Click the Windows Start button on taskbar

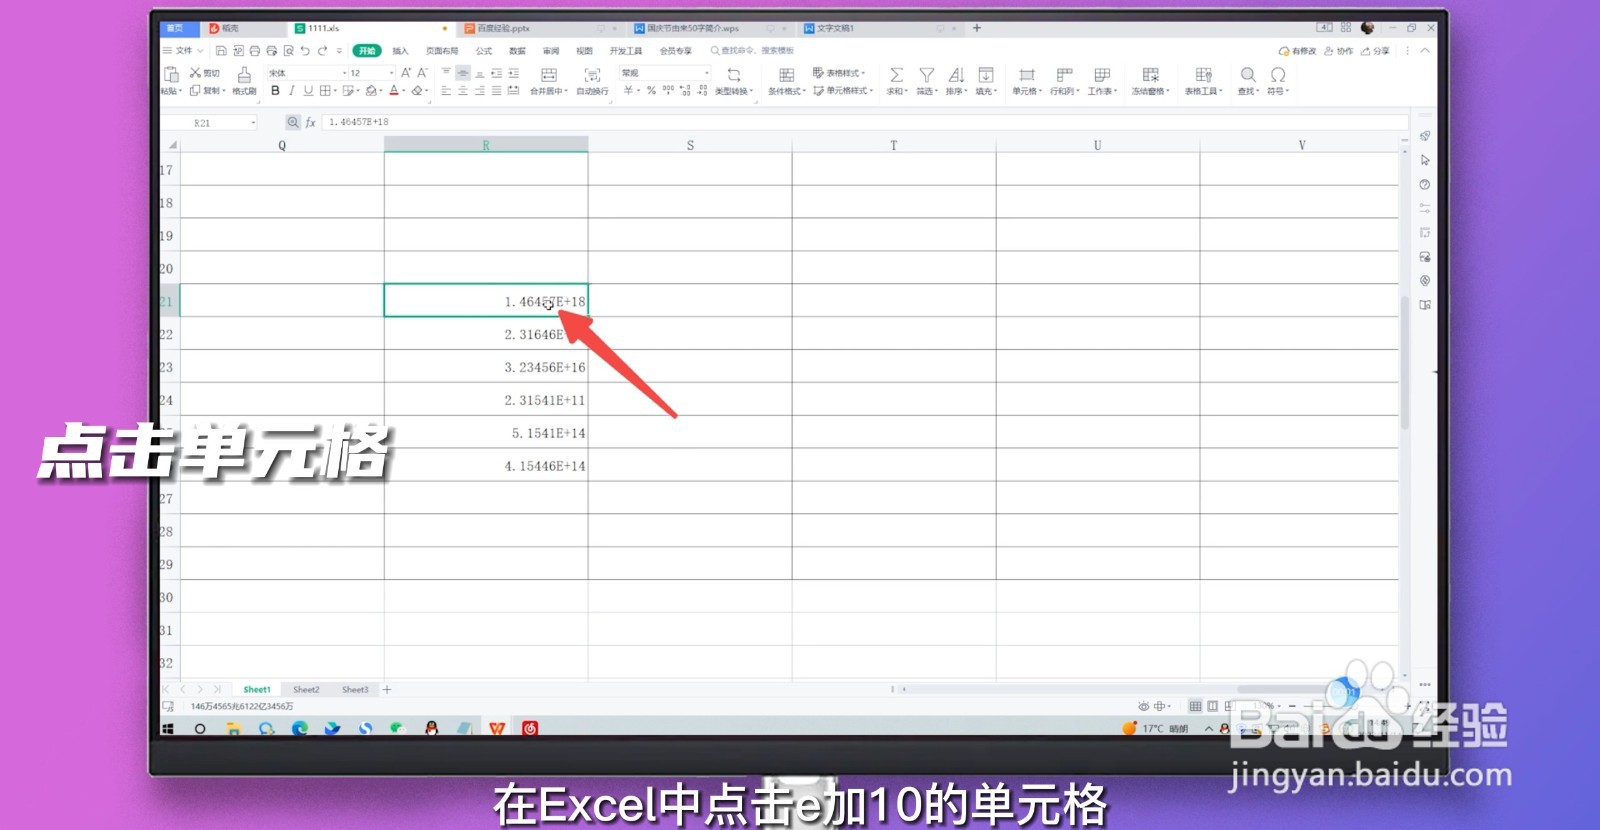168,728
